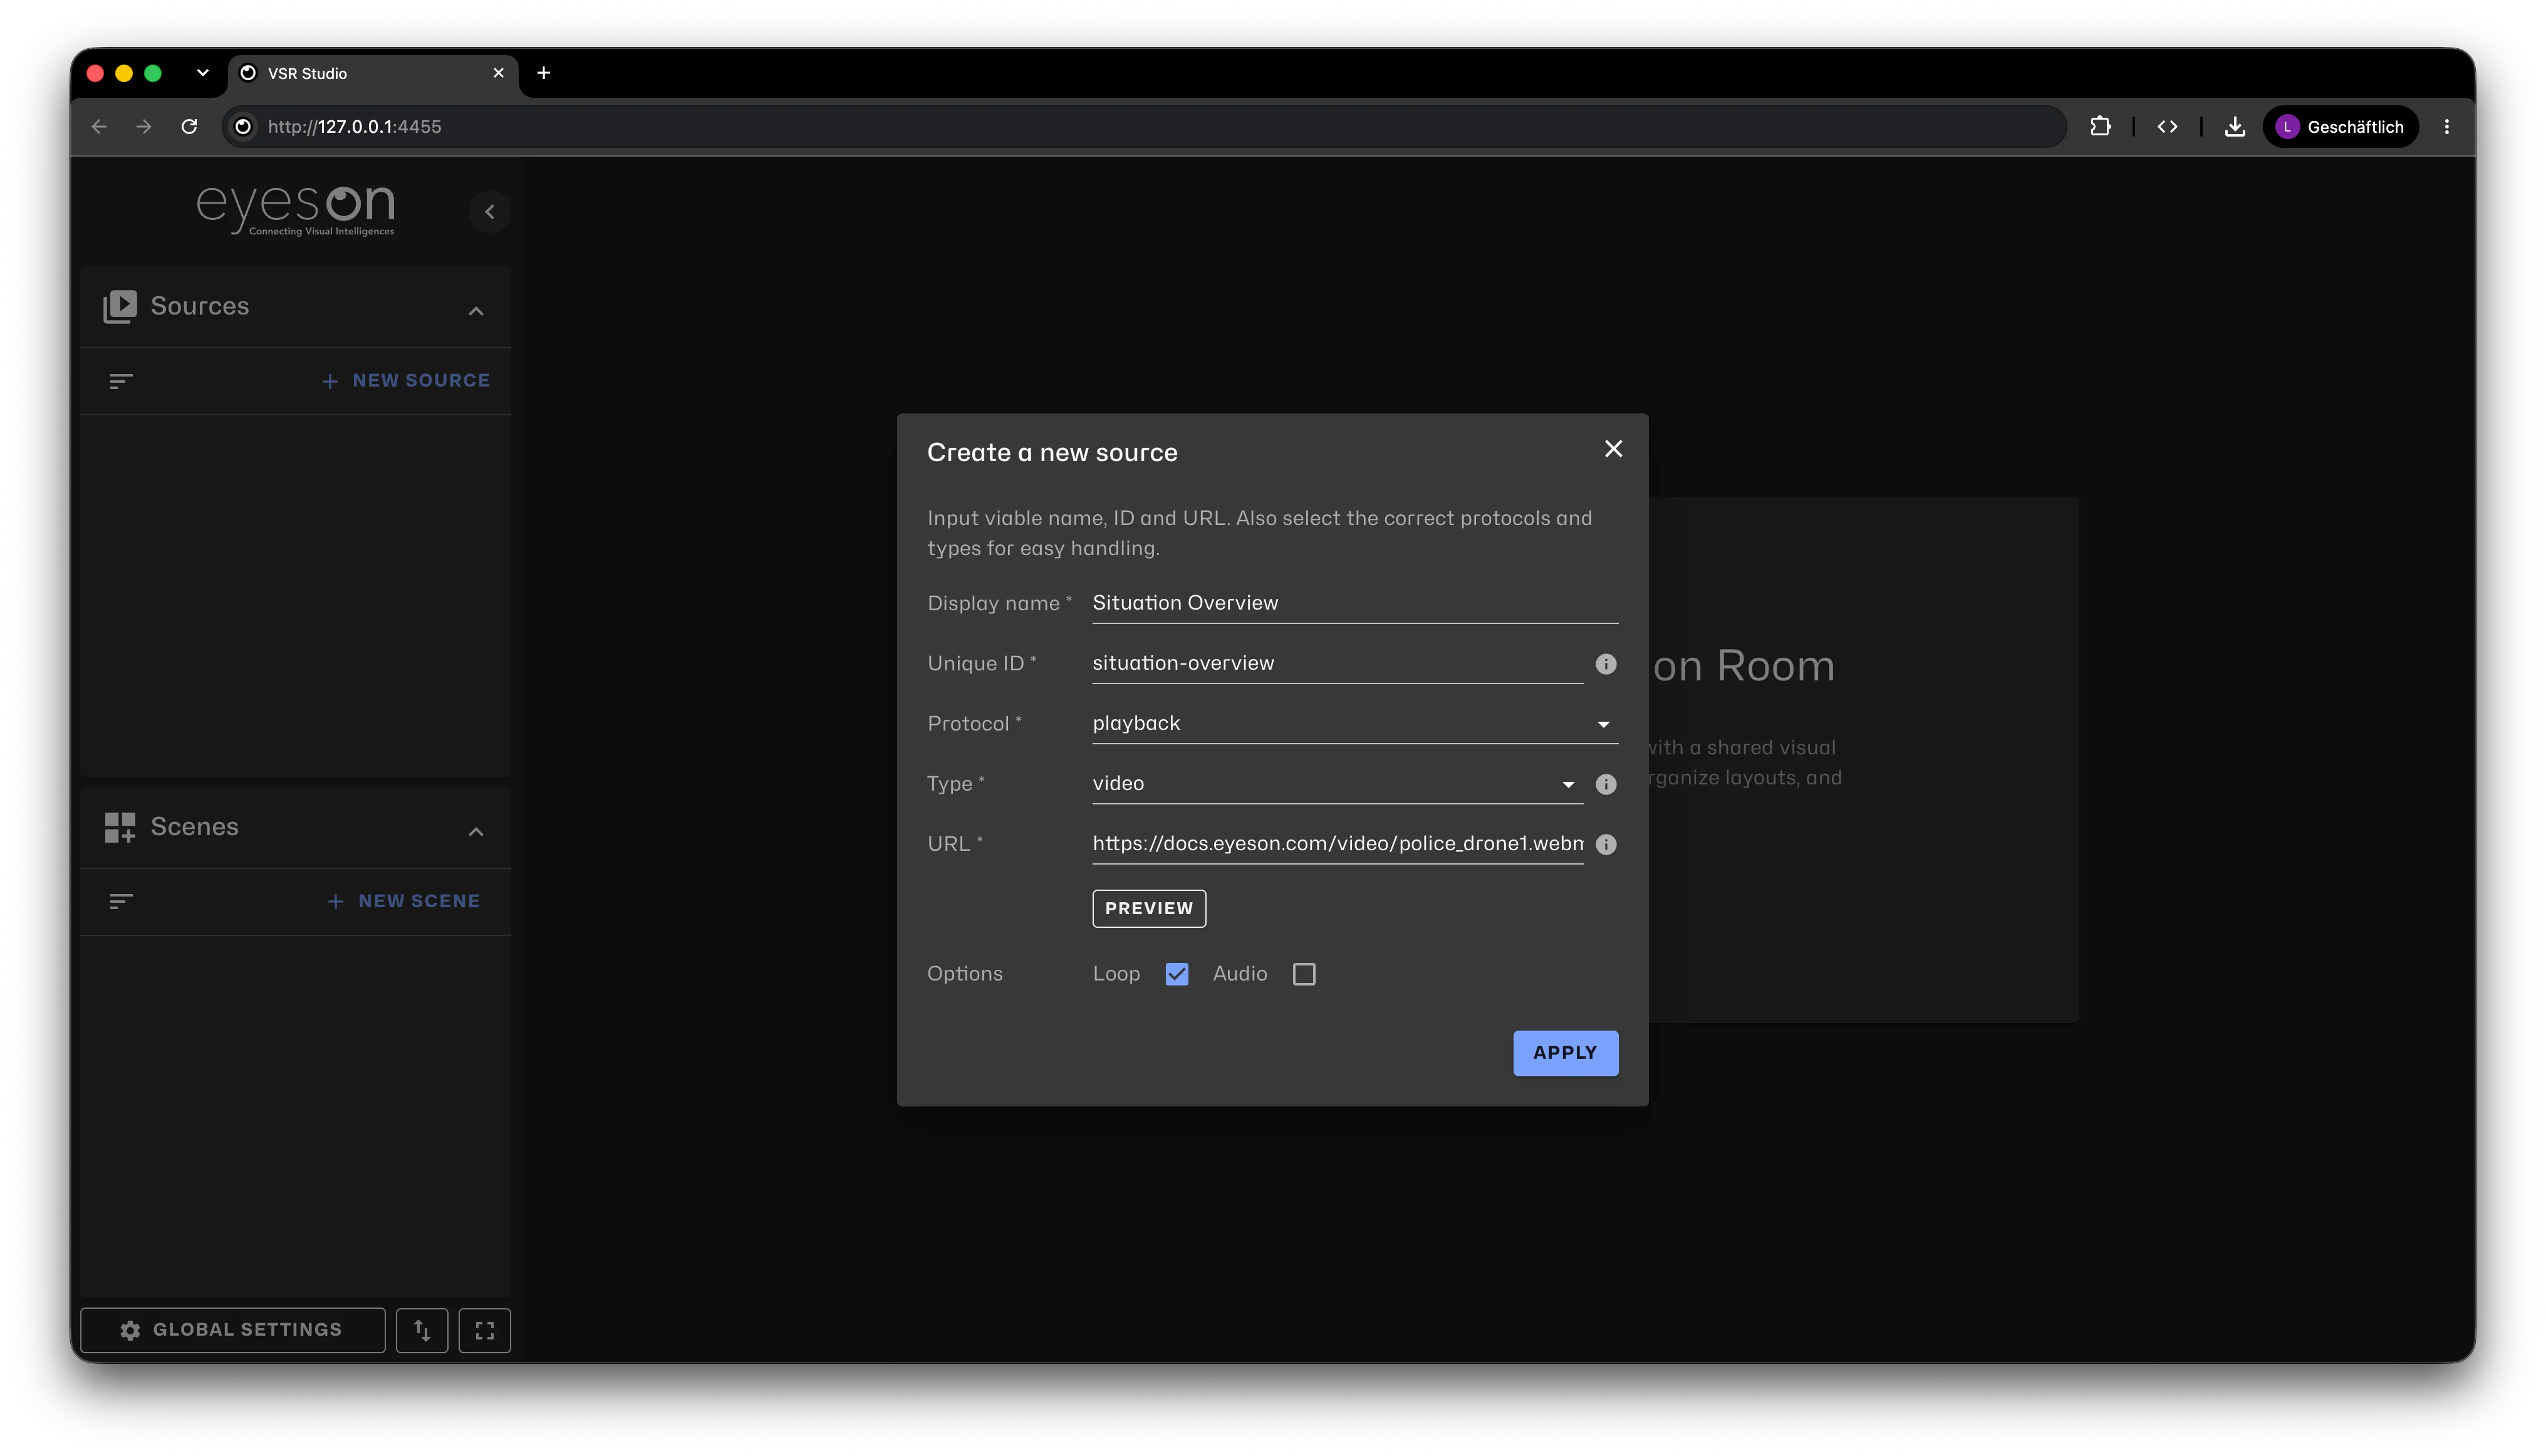Edit the Unique ID field
This screenshot has width=2546, height=1456.
pyautogui.click(x=1337, y=663)
